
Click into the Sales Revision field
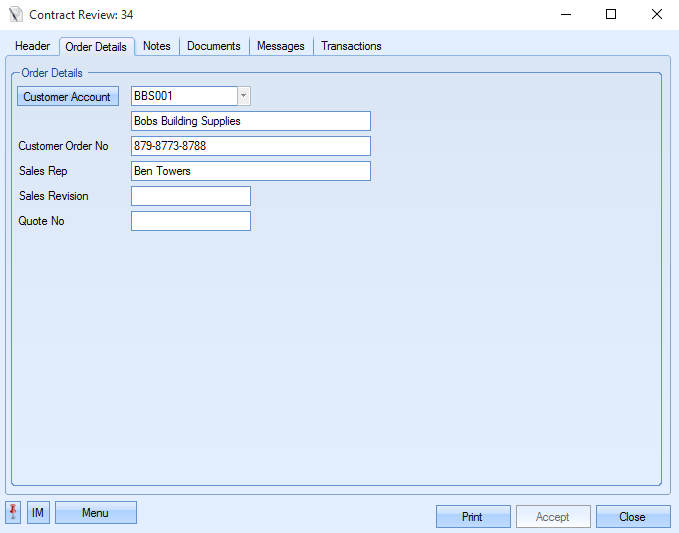(190, 196)
